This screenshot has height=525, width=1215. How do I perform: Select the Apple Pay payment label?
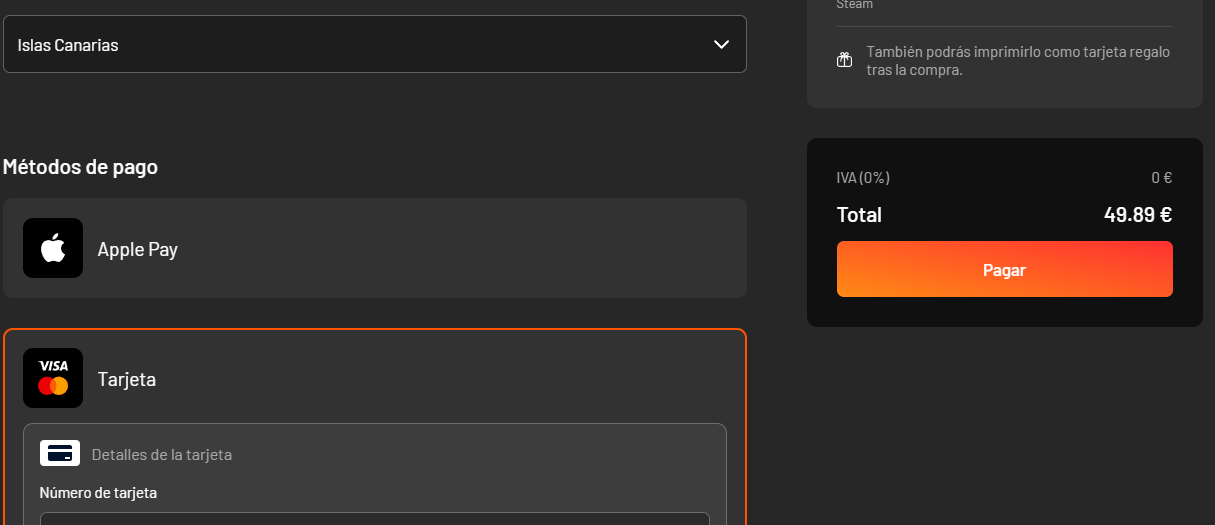(x=137, y=250)
